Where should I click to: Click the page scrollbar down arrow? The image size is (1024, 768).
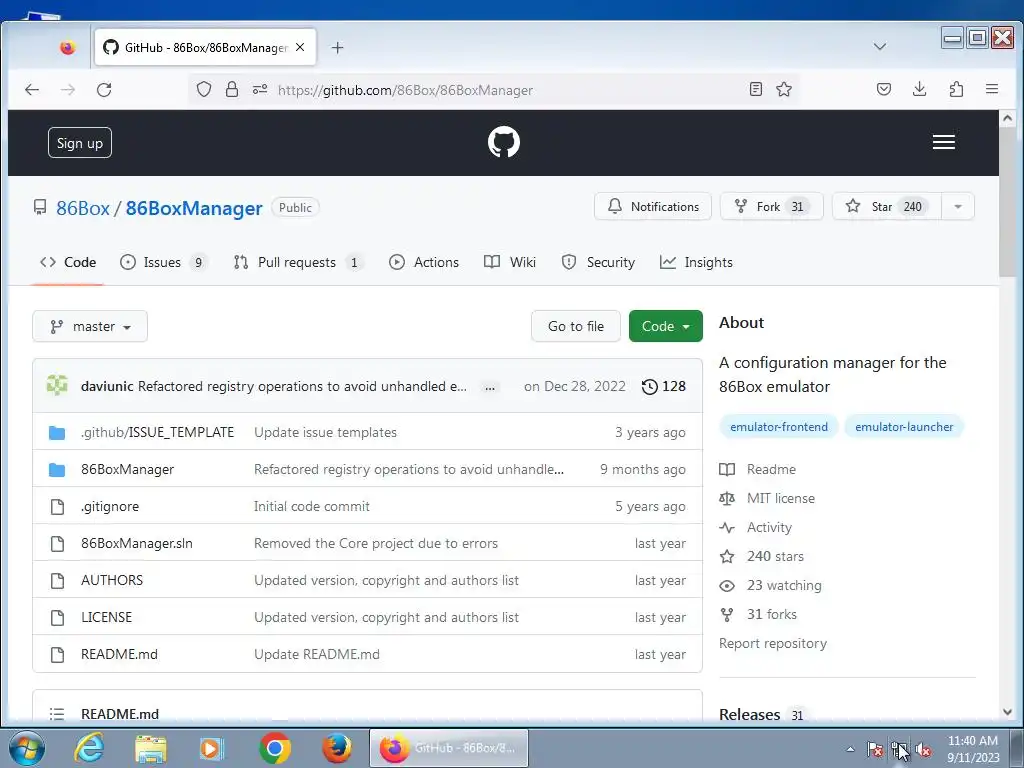(1007, 712)
